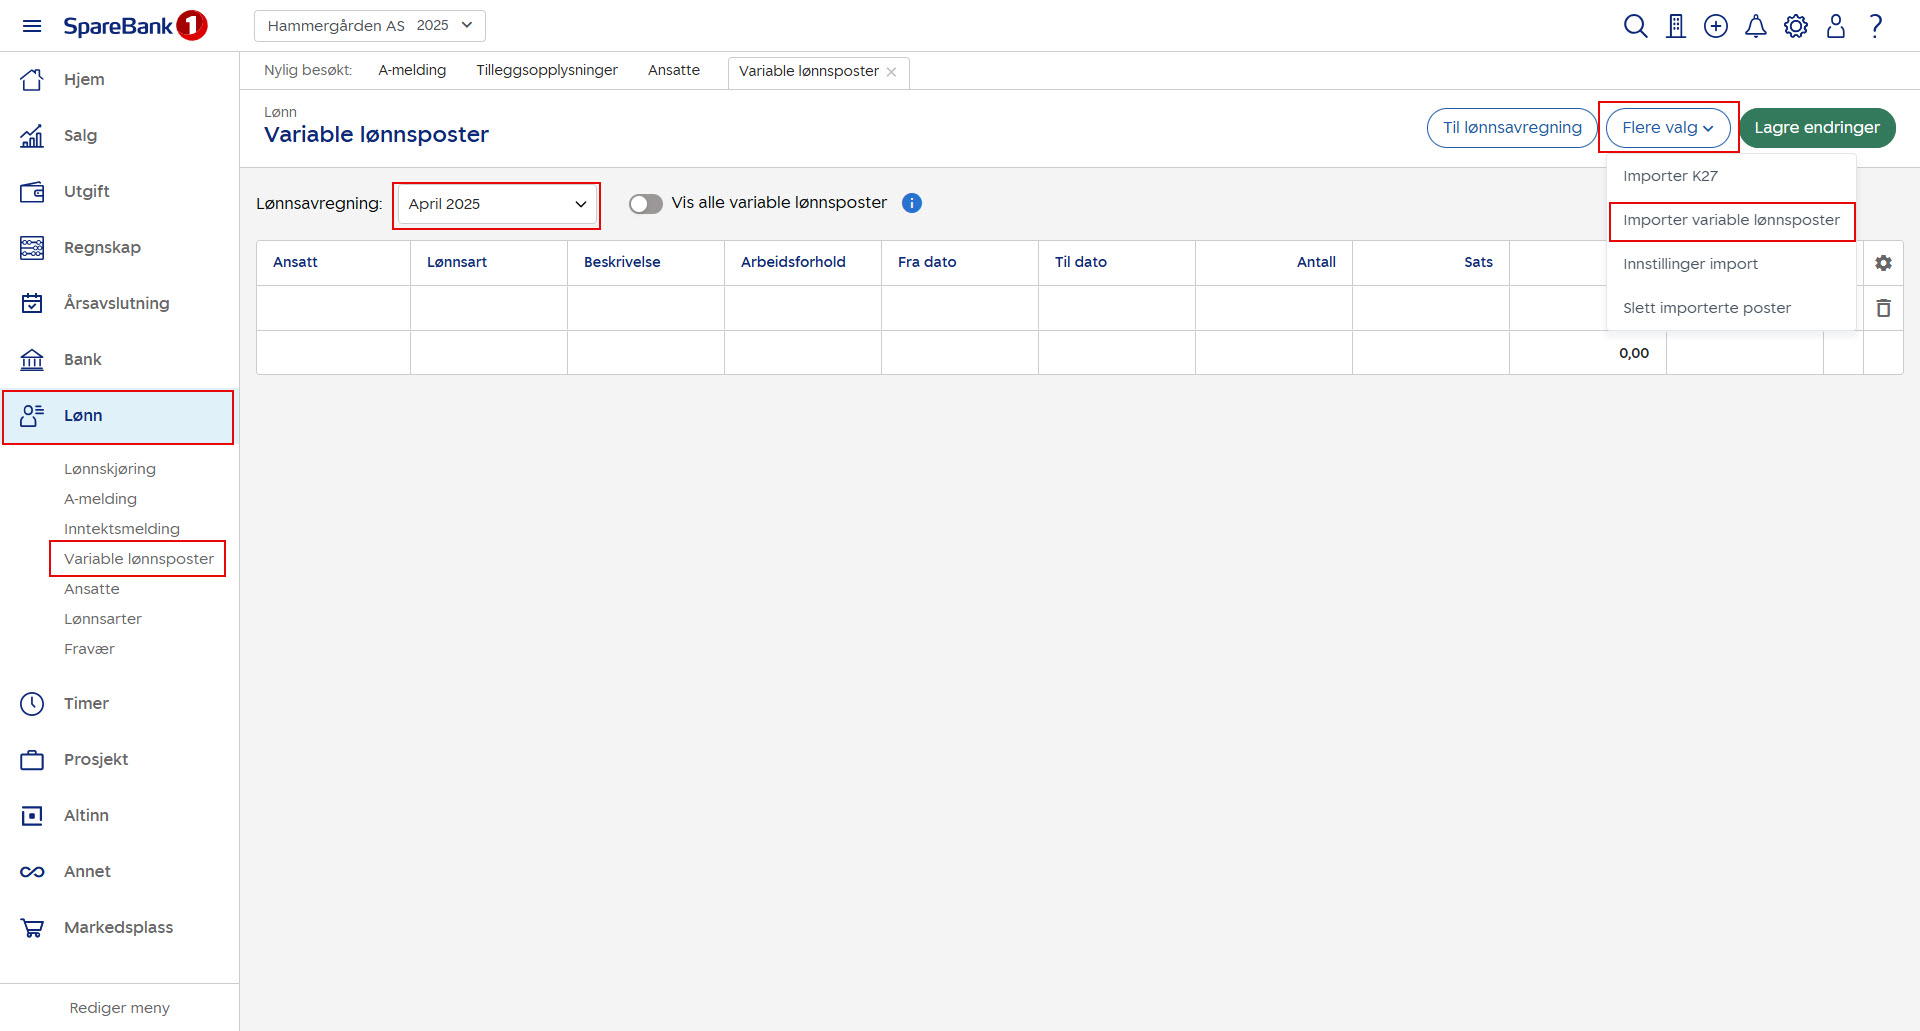Click the Lagre endringer button

point(1816,128)
